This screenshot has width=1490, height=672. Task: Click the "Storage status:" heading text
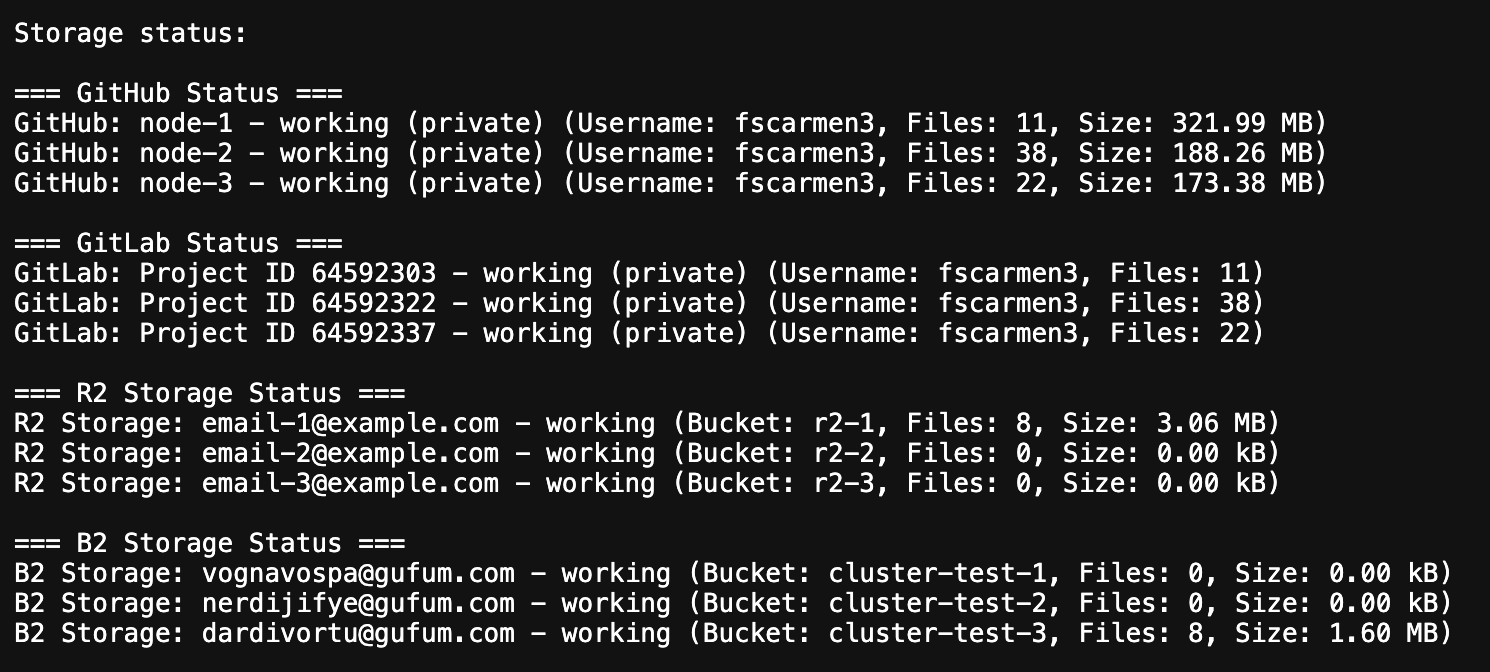click(130, 33)
